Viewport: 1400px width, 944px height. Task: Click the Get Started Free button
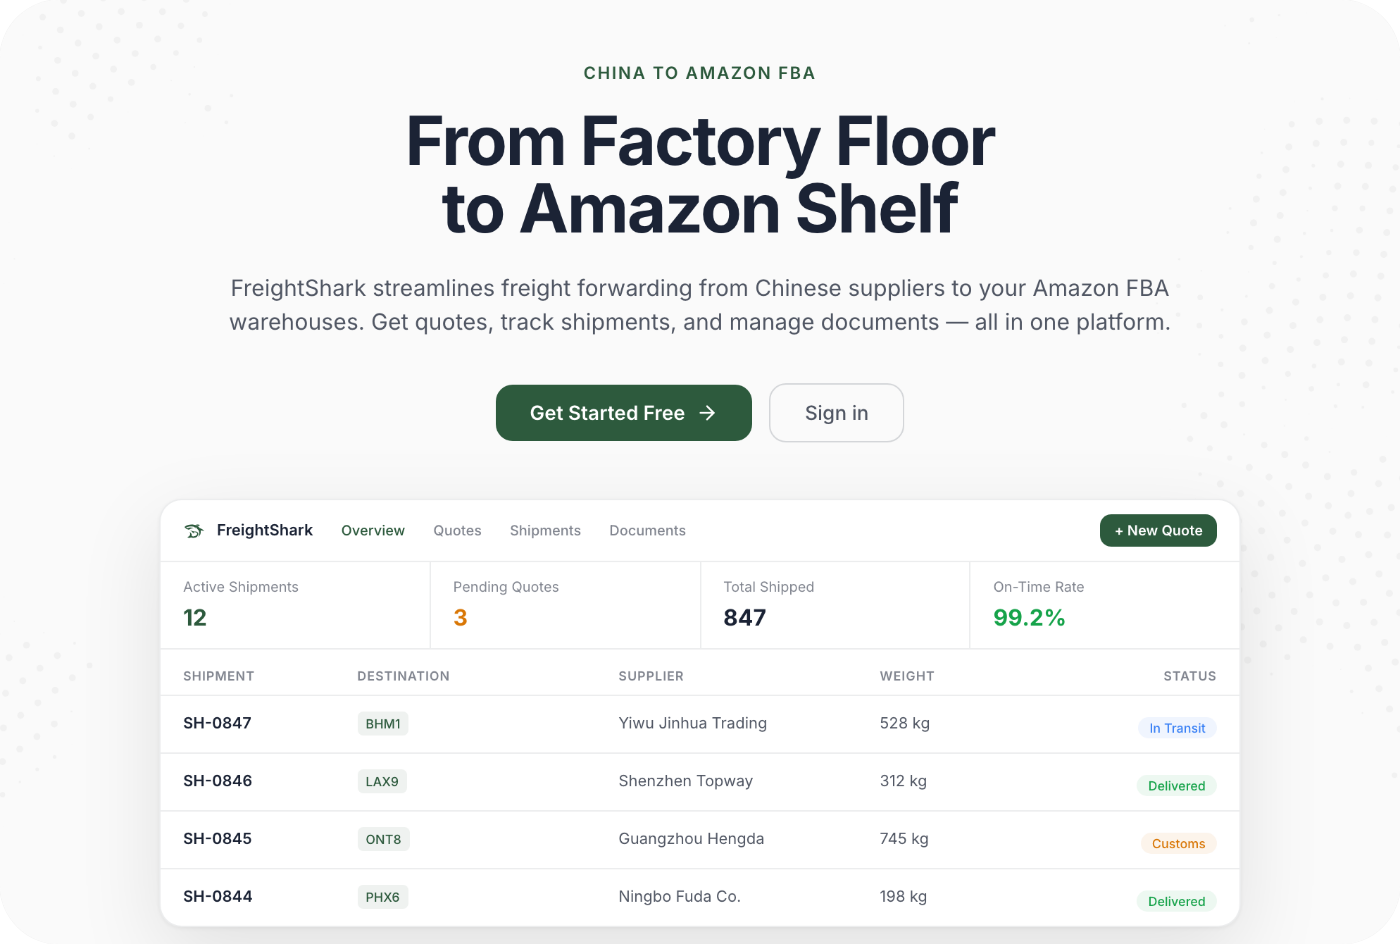(624, 413)
